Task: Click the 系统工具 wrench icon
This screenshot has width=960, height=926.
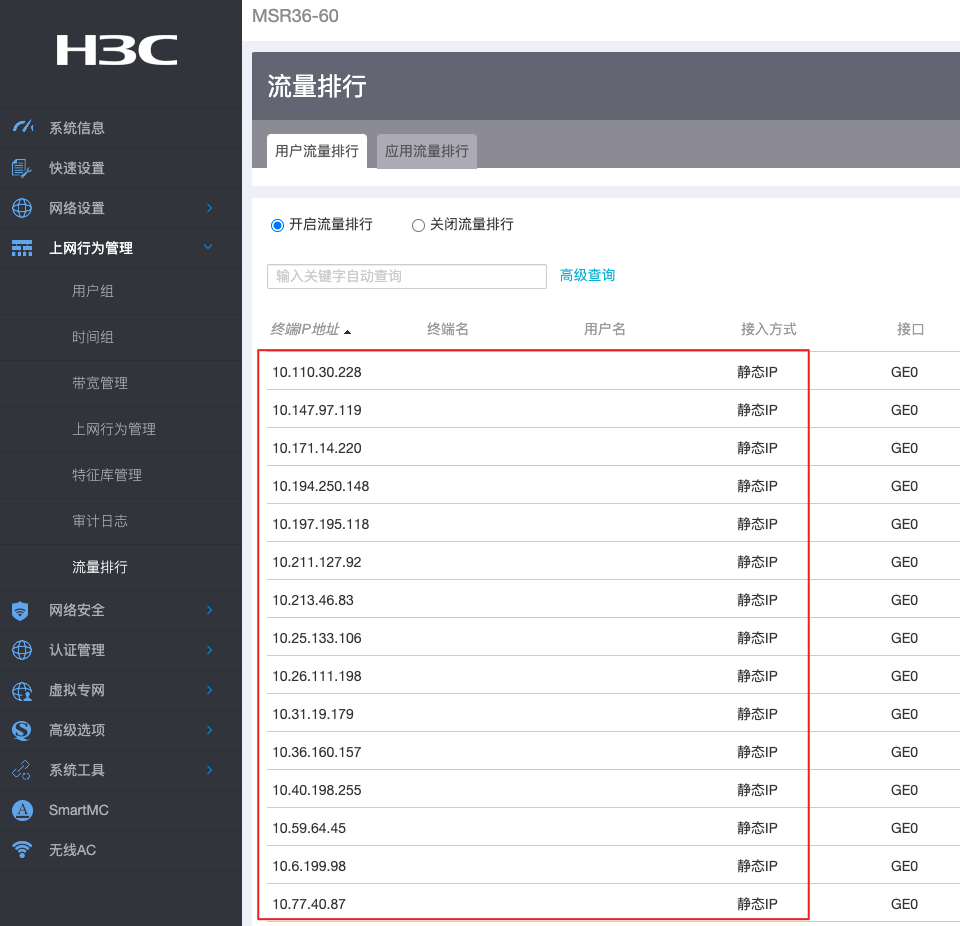Action: coord(21,770)
